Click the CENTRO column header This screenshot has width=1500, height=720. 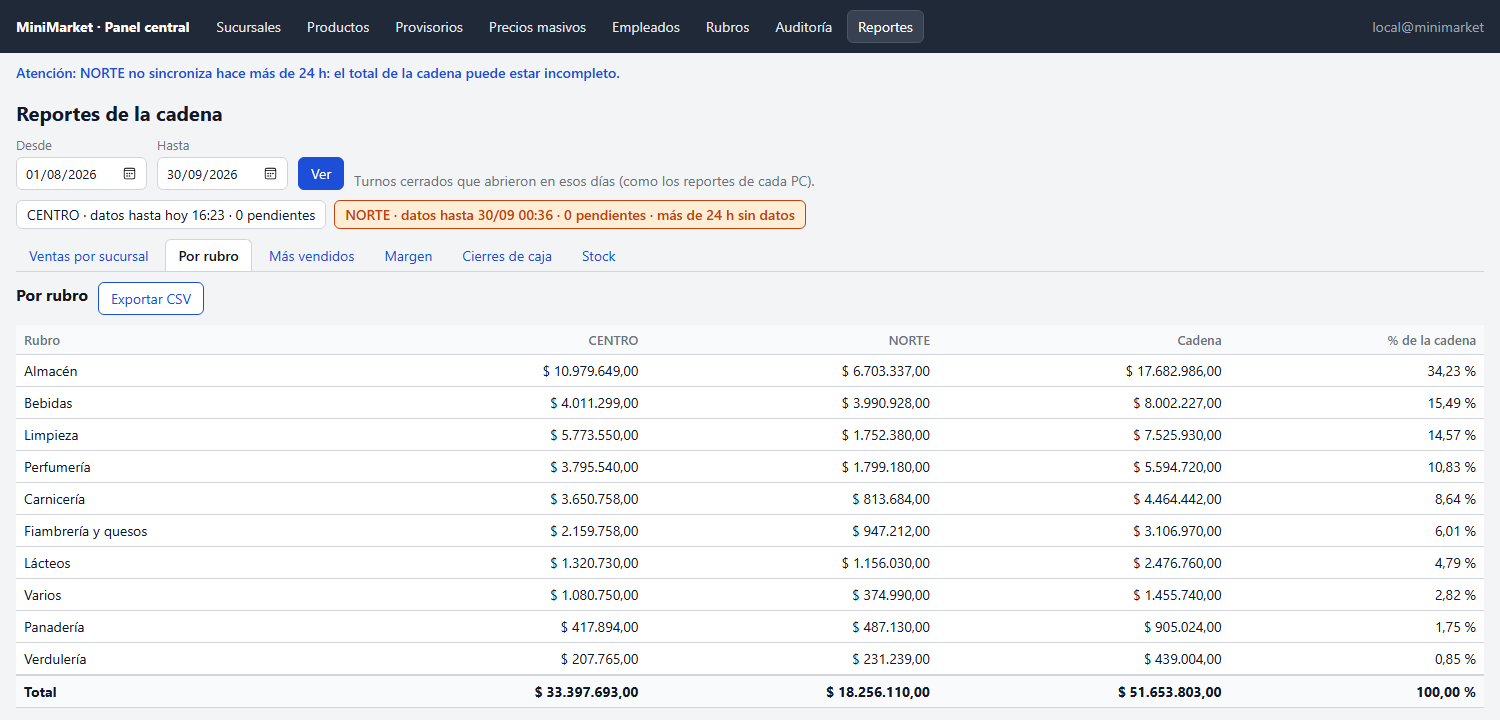click(x=613, y=340)
